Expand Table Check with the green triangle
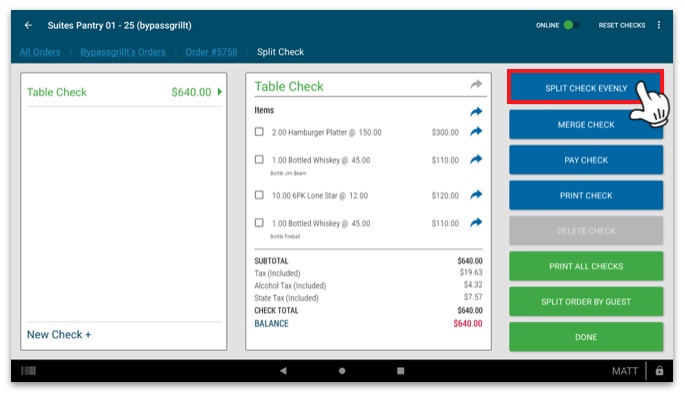Image resolution: width=685 pixels, height=393 pixels. 220,92
